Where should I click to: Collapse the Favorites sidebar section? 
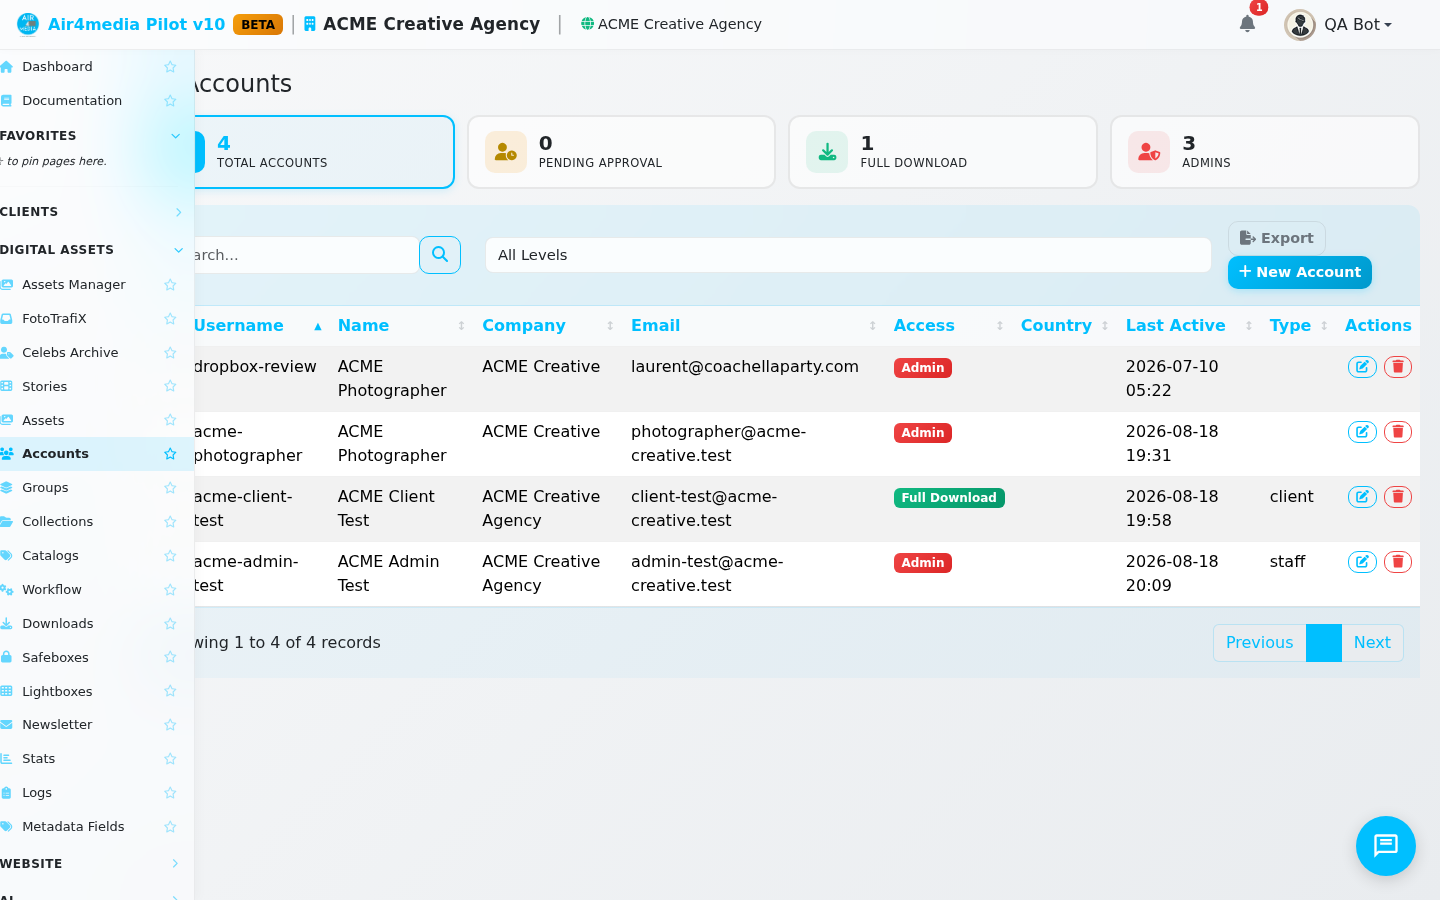[x=91, y=136]
